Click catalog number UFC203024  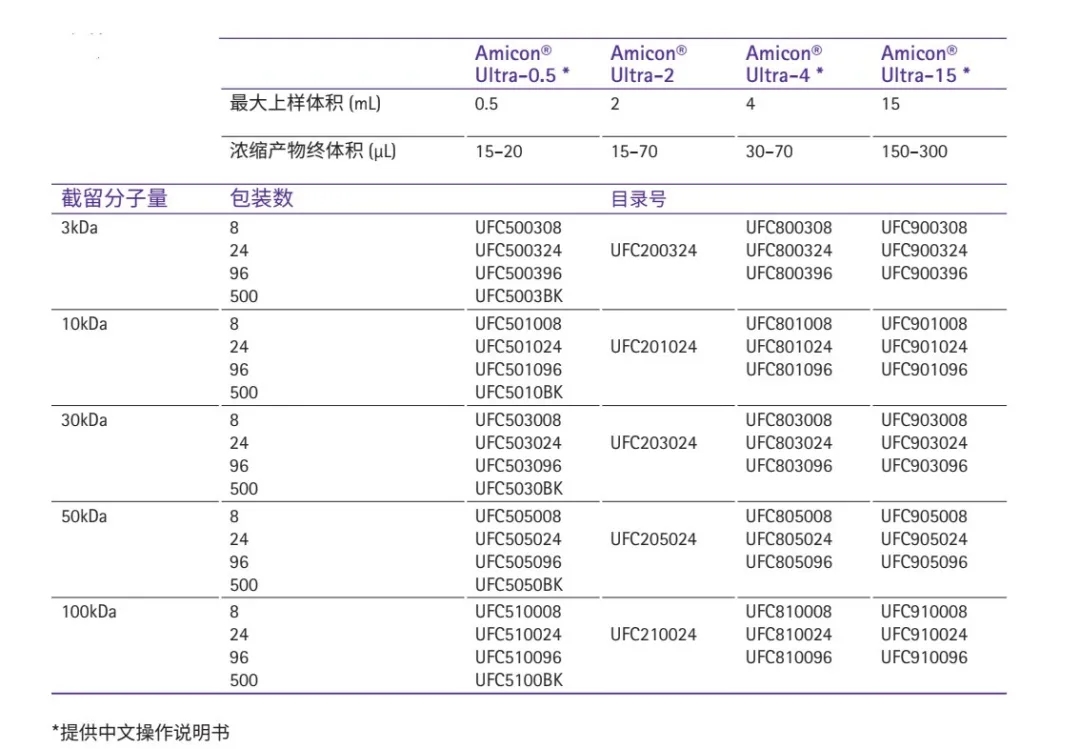pyautogui.click(x=653, y=443)
